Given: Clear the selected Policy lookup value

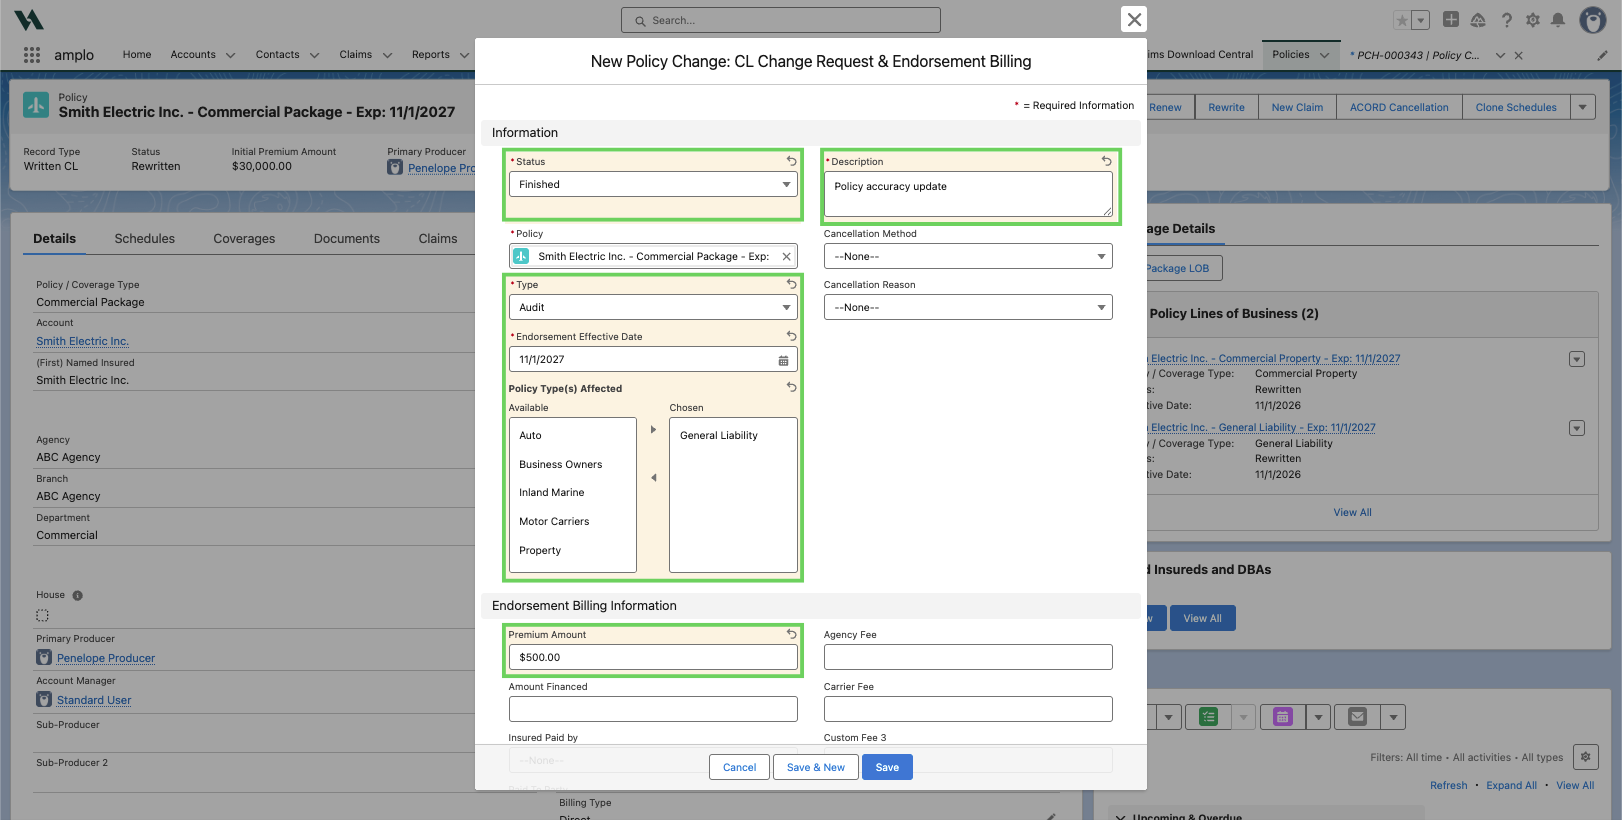Looking at the screenshot, I should (786, 257).
